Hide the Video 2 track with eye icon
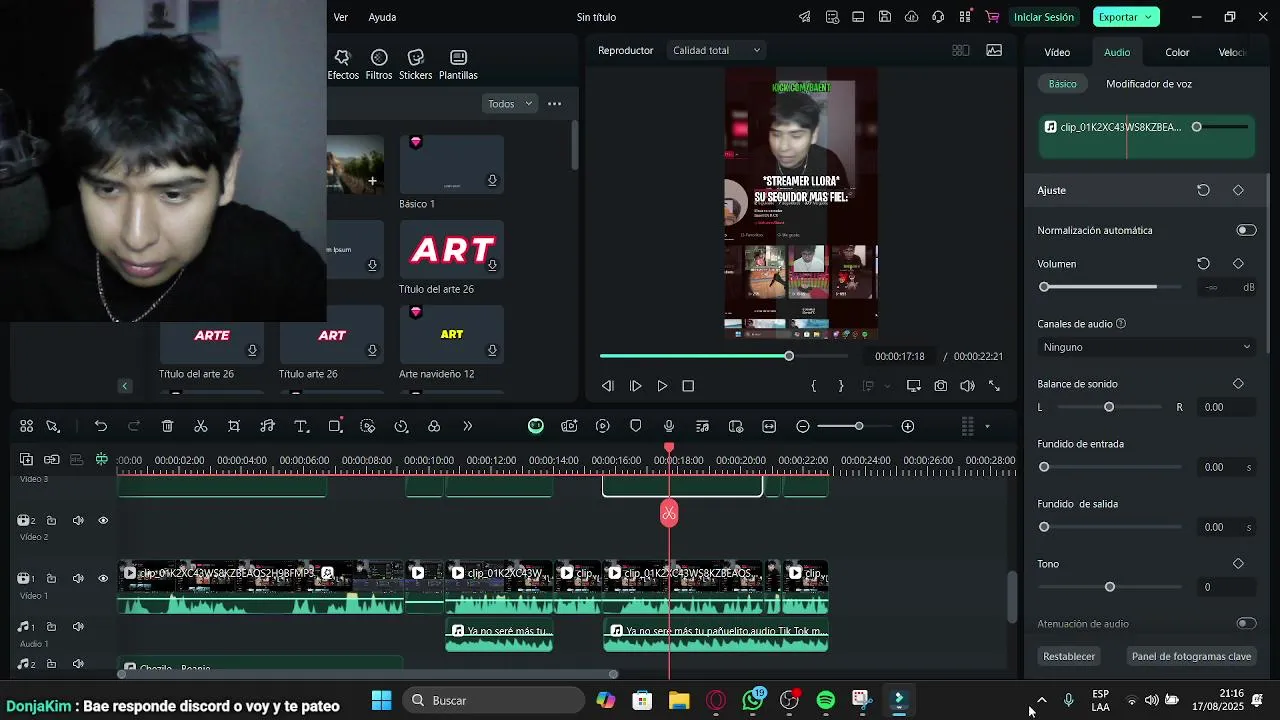Viewport: 1280px width, 720px height. (103, 520)
